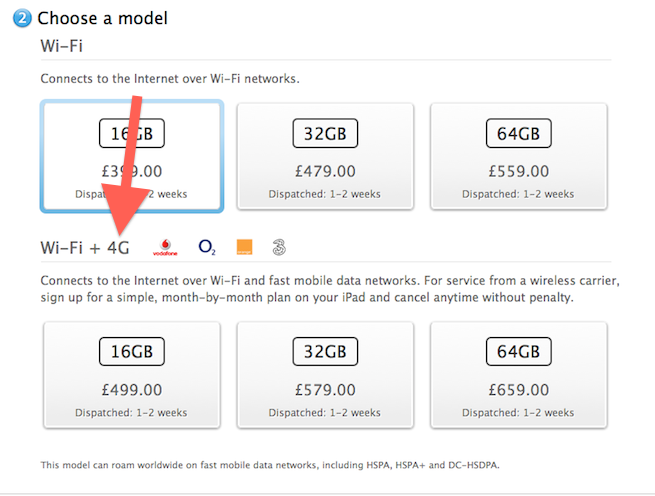
Task: Click the Orange carrier logo
Action: (x=244, y=247)
